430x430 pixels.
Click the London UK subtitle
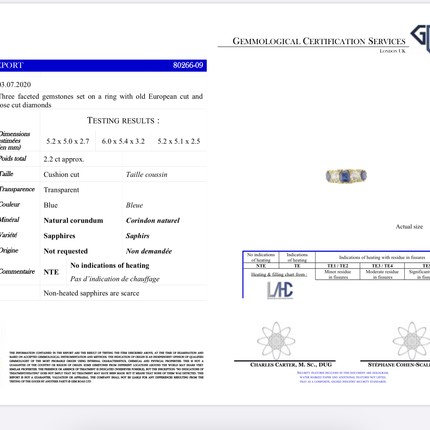tap(392, 51)
